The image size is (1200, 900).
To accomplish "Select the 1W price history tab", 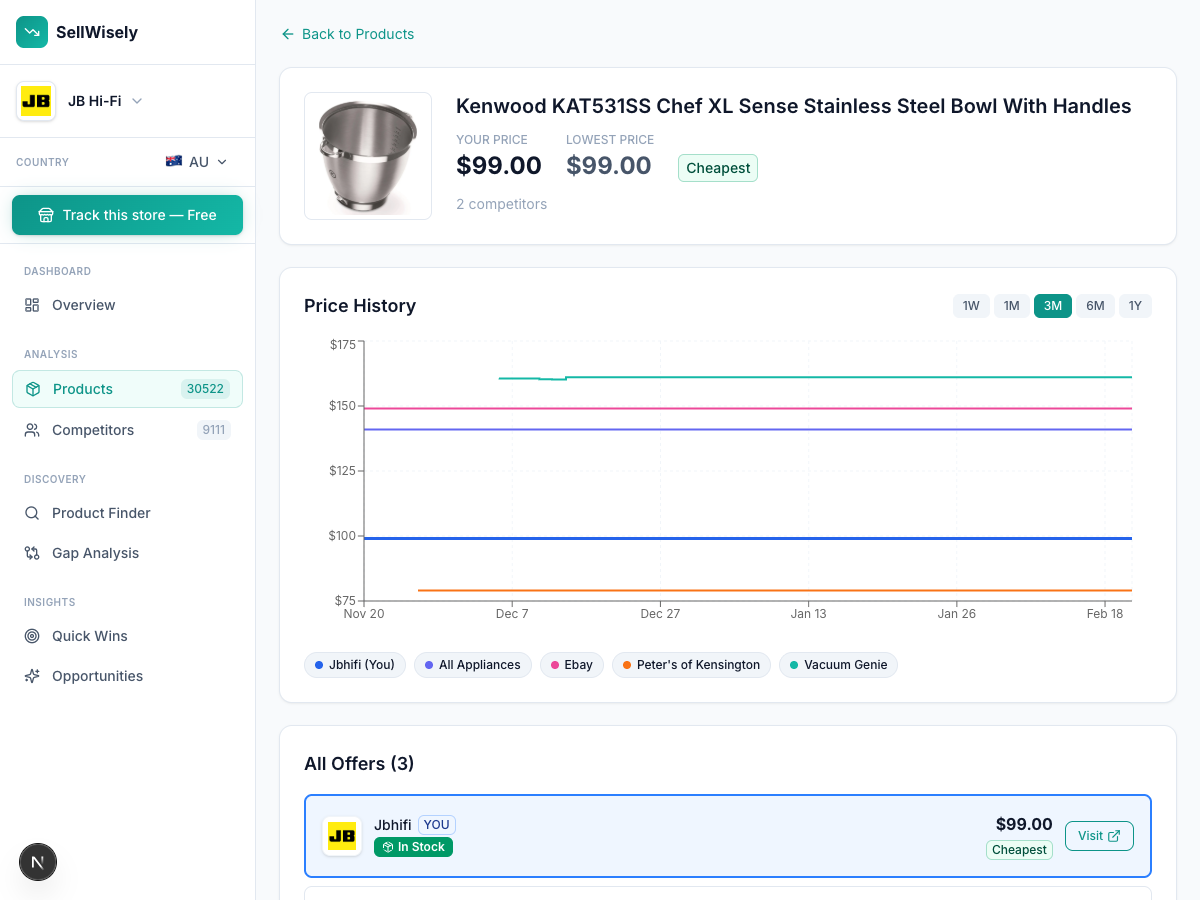I will pos(971,306).
